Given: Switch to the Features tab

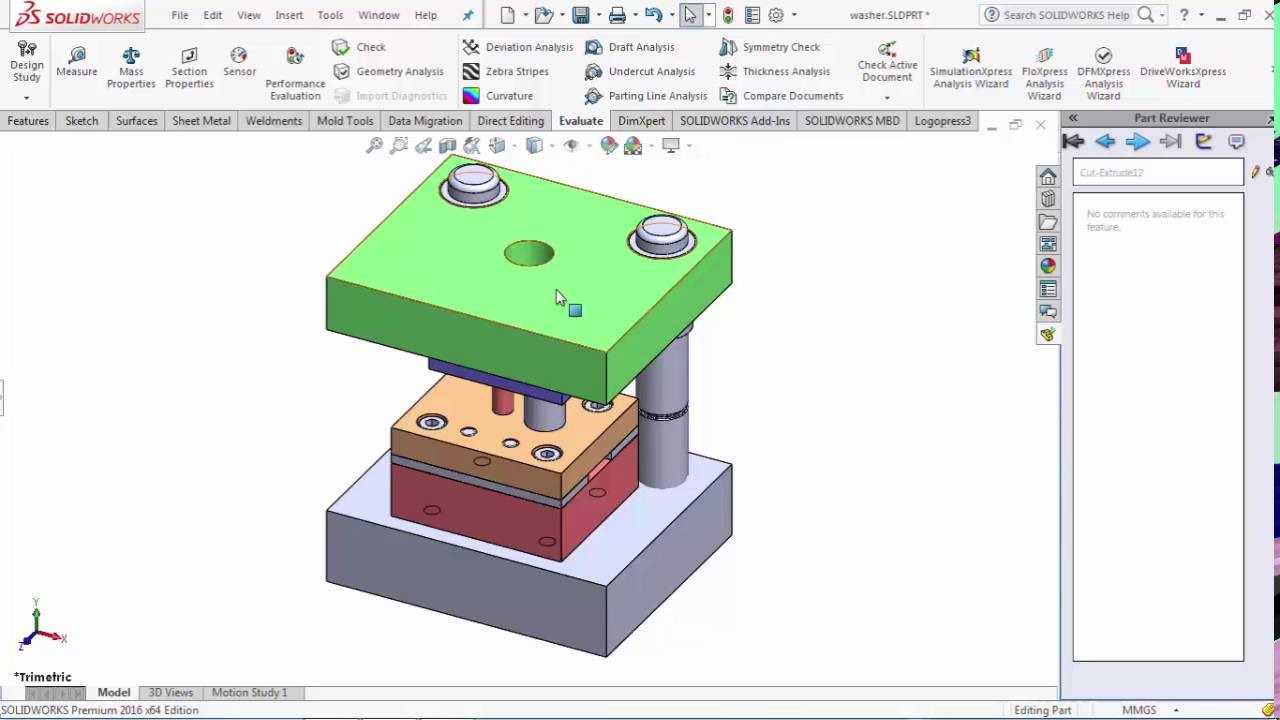Looking at the screenshot, I should (28, 121).
